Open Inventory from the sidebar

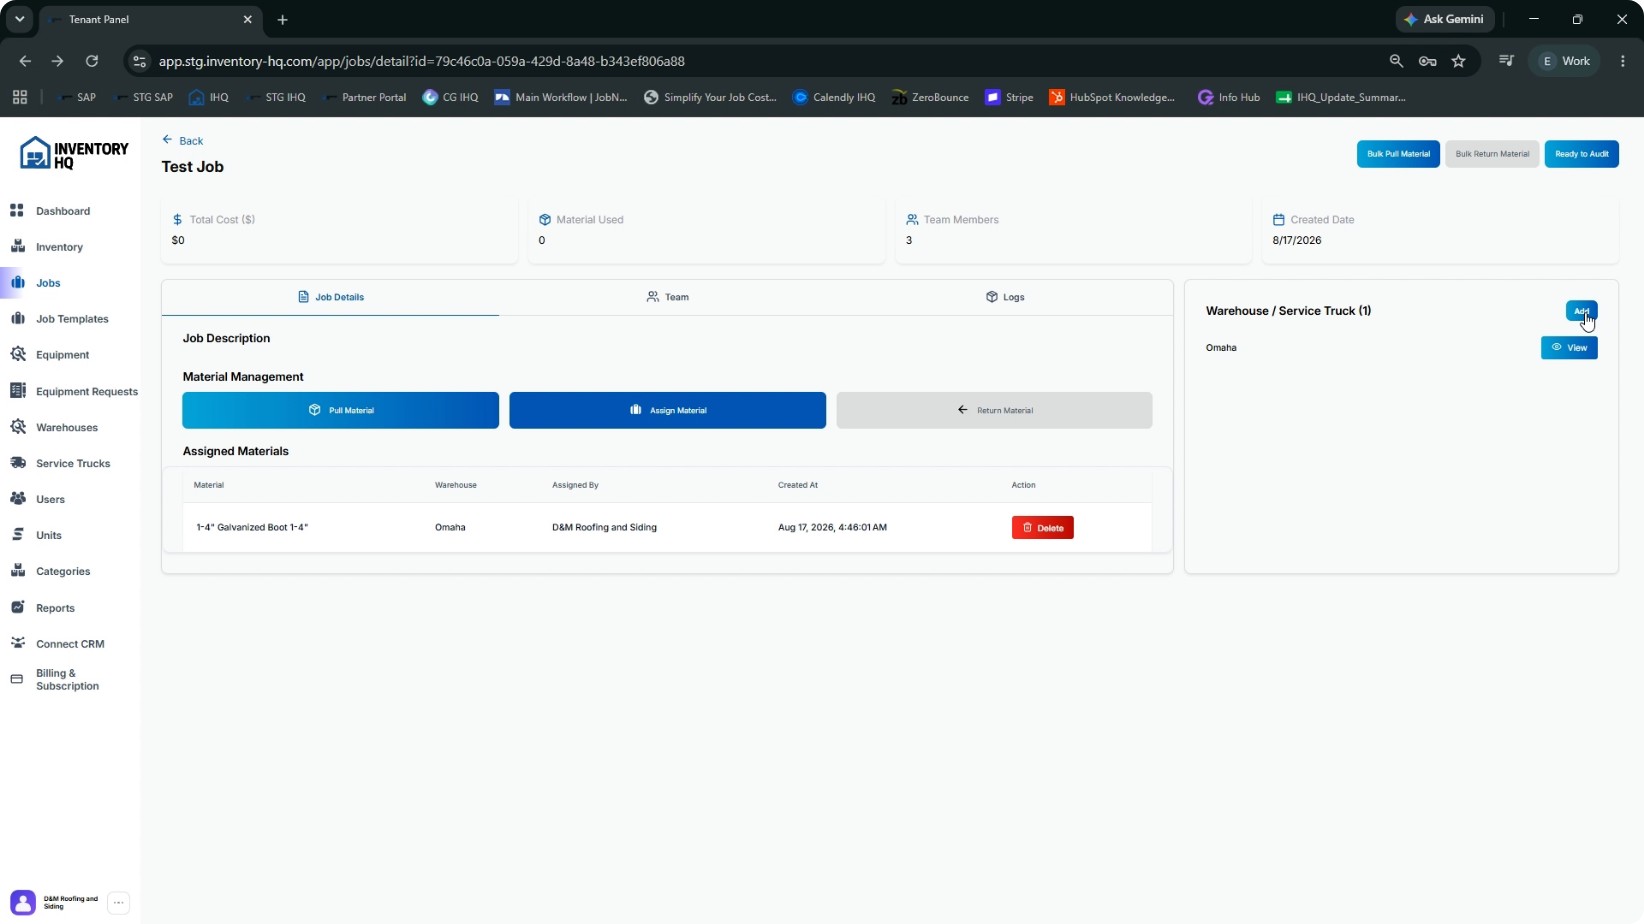[x=59, y=247]
